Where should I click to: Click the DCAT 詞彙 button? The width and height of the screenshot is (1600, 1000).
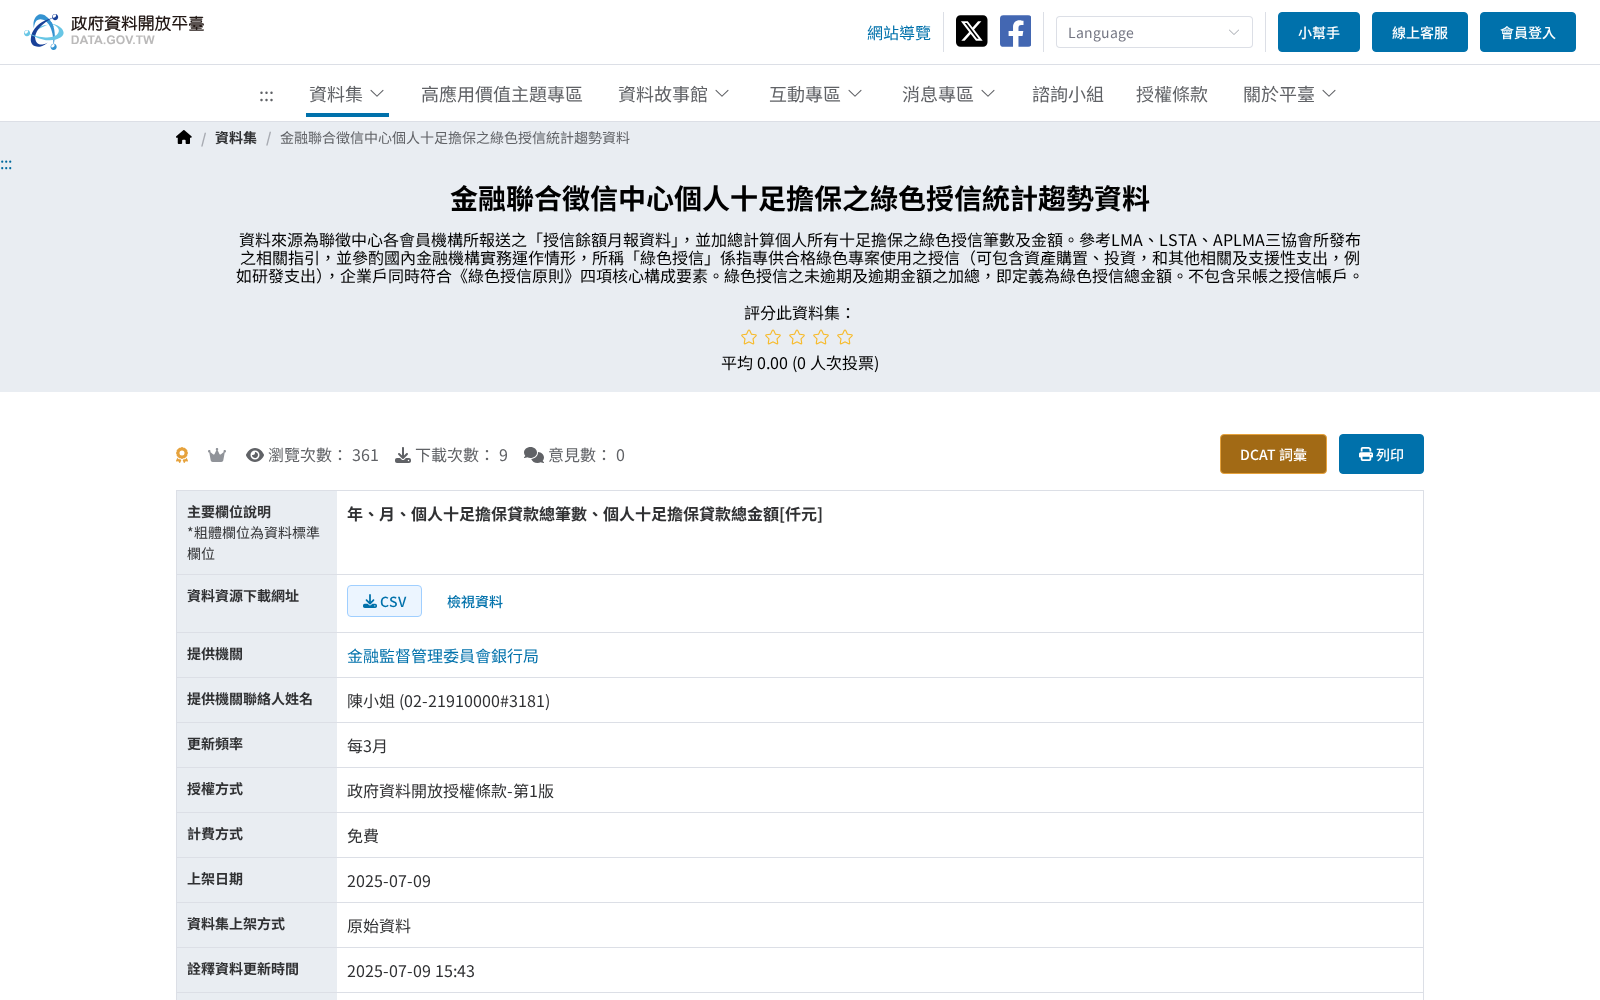[x=1273, y=454]
